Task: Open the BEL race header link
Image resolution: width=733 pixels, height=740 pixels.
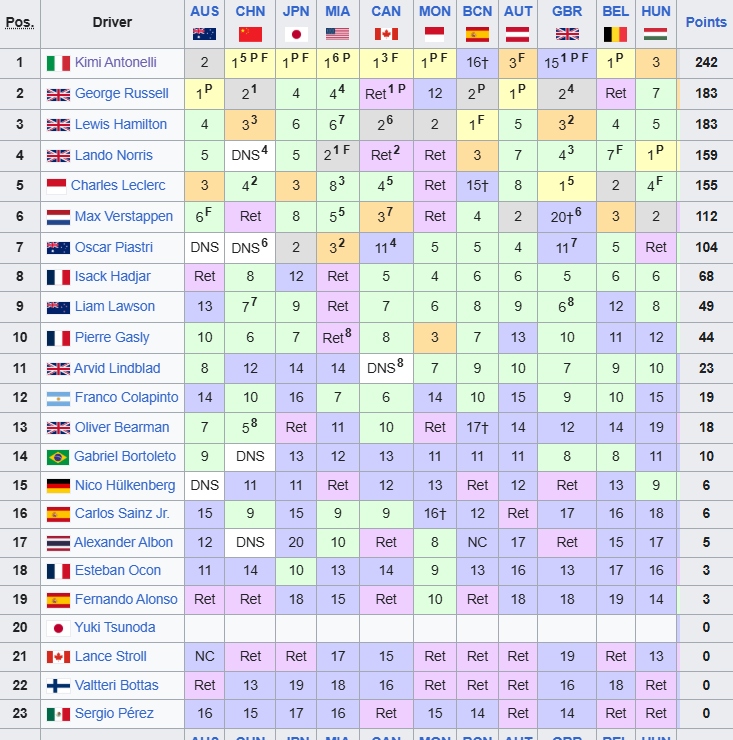Action: pos(615,11)
